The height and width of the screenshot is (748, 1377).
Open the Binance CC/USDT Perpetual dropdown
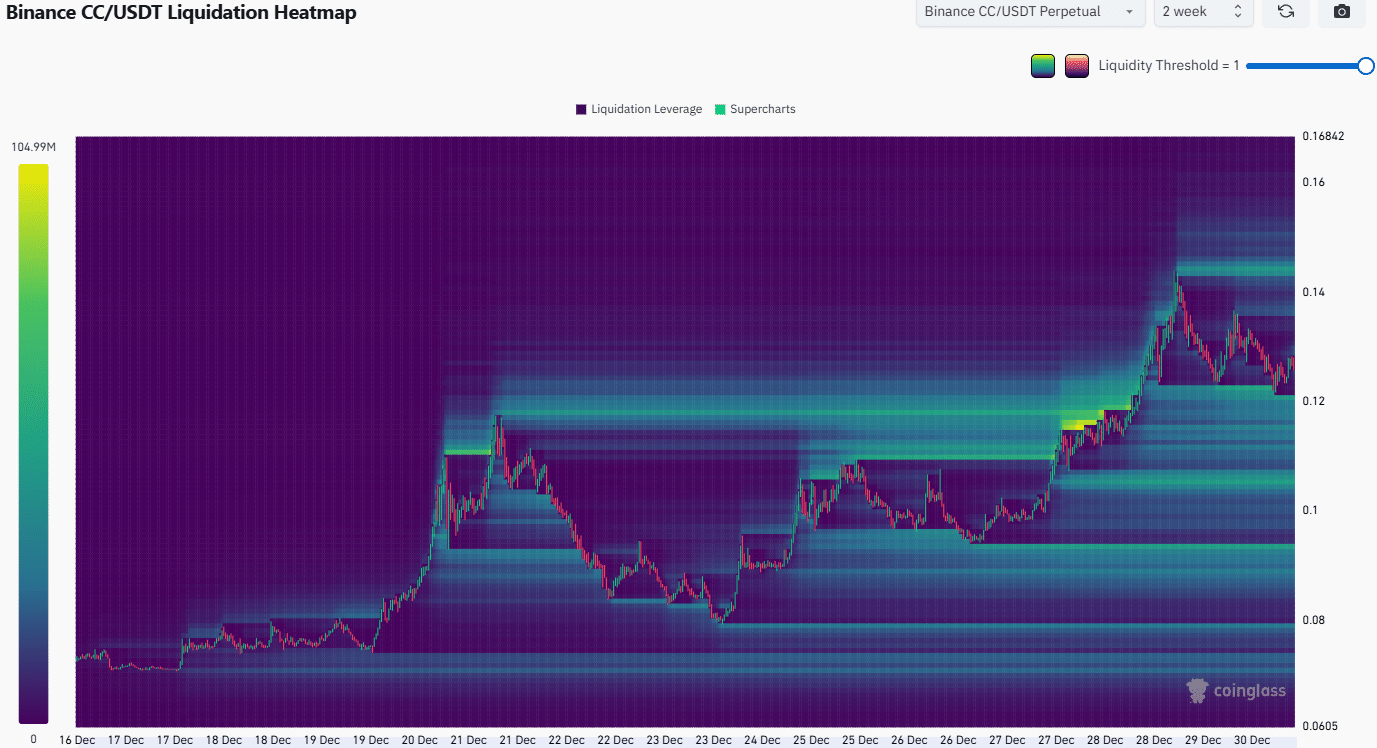(x=1031, y=12)
